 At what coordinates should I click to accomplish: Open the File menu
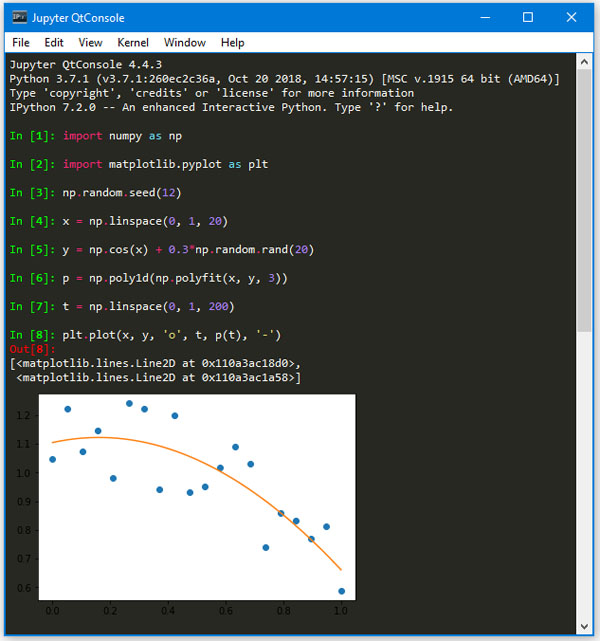coord(21,43)
